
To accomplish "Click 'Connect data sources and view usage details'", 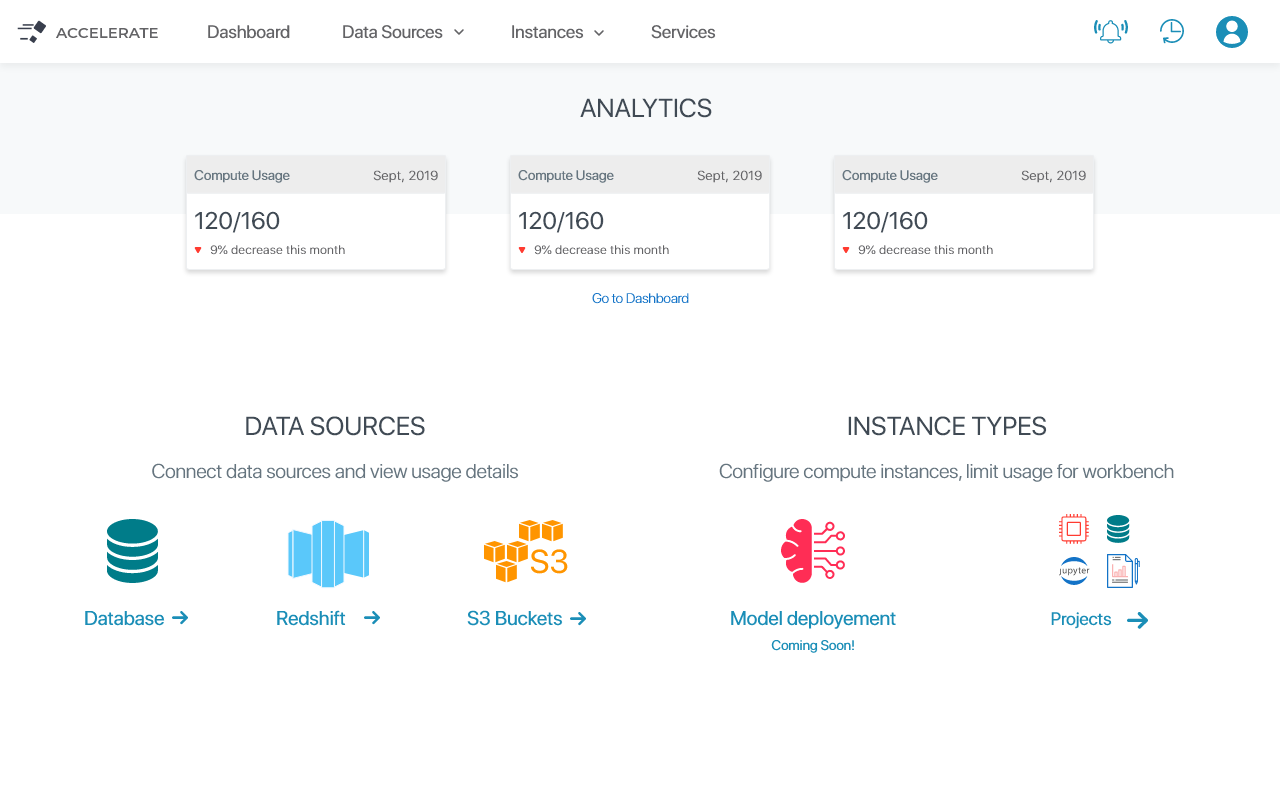I will [335, 471].
